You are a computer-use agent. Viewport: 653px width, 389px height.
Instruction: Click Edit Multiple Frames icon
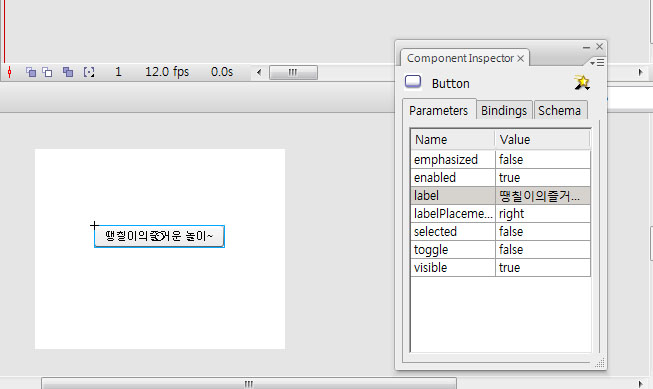(68, 72)
